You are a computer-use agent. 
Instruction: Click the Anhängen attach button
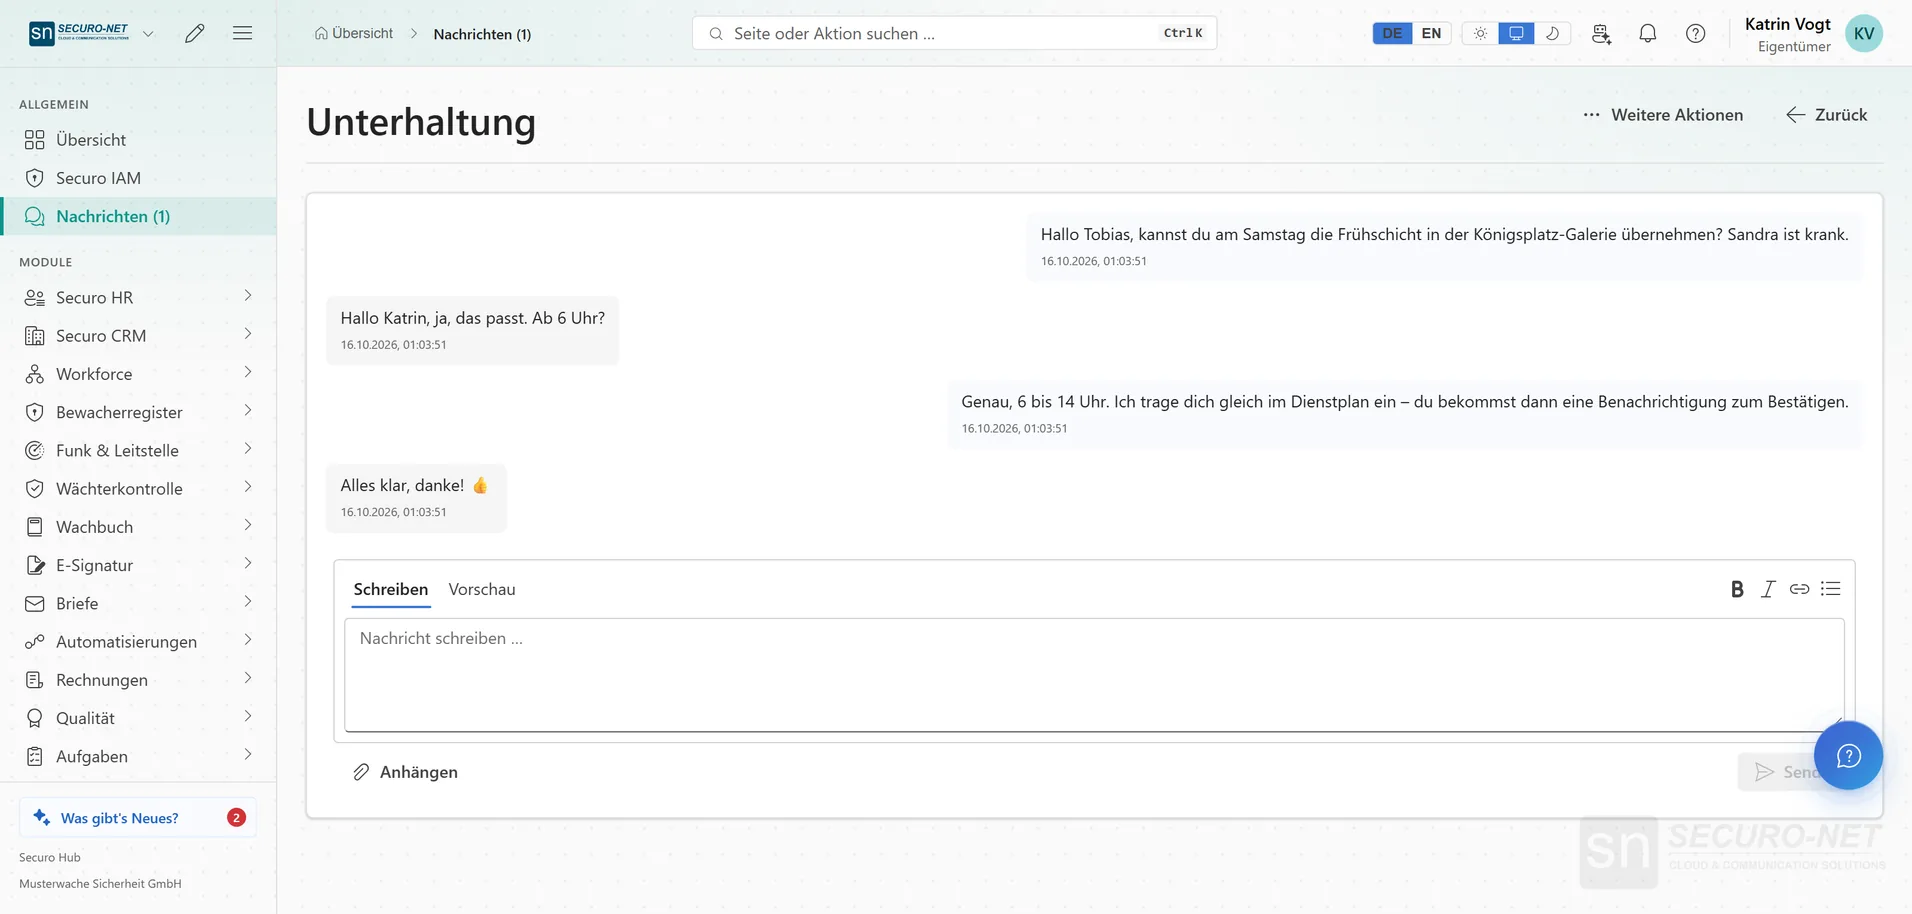405,772
